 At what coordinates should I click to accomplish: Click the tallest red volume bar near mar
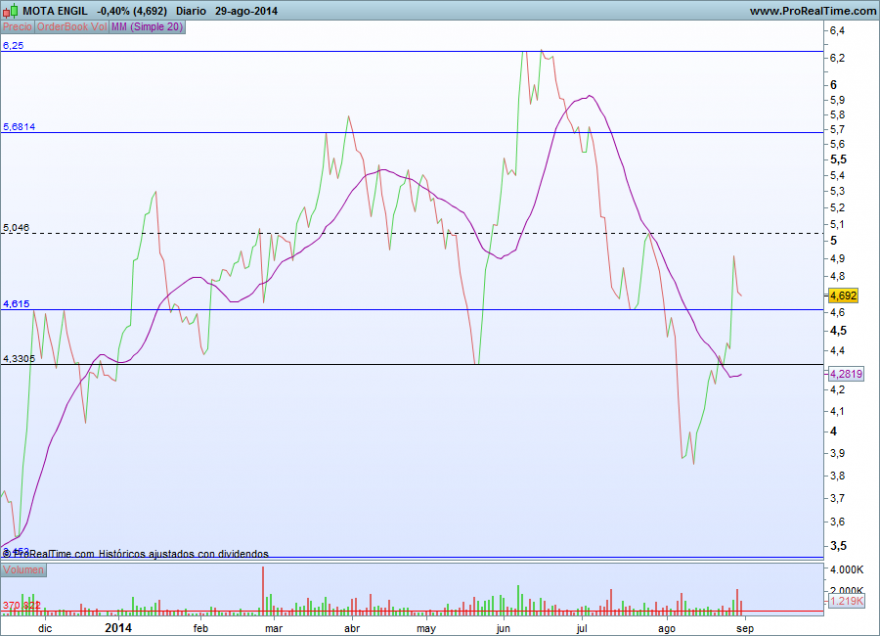coord(263,591)
